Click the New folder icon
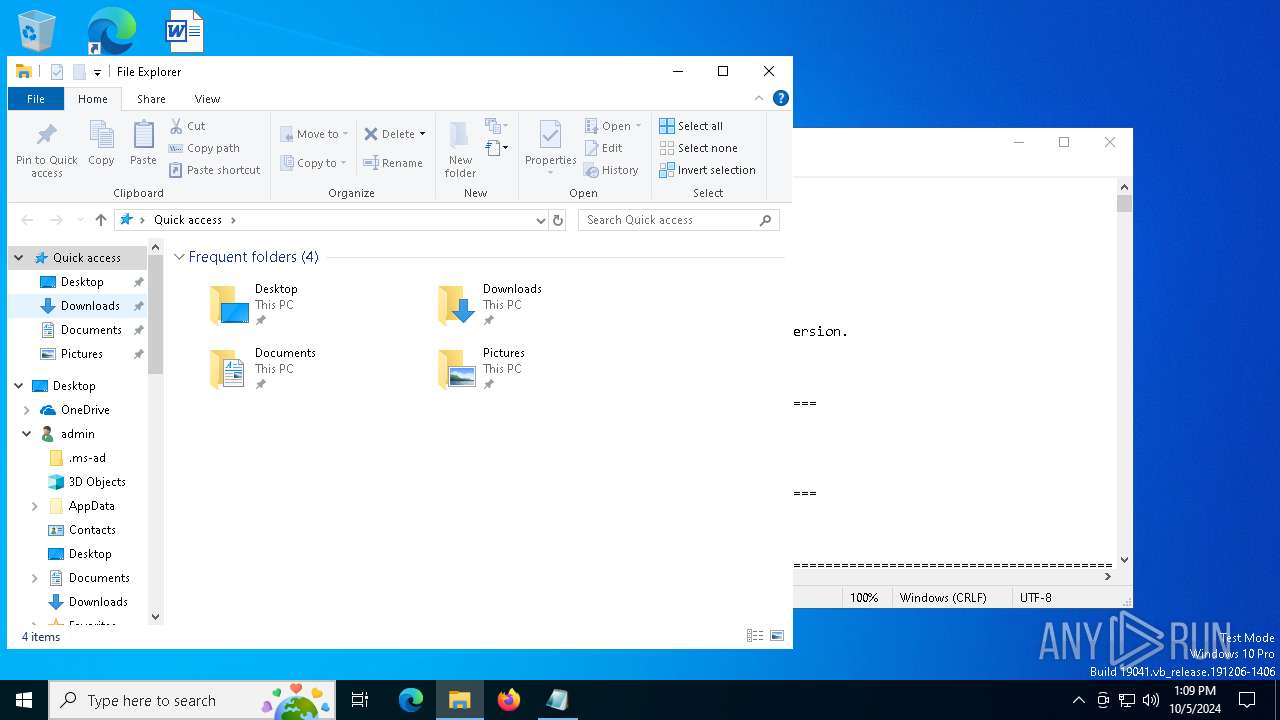This screenshot has height=720, width=1280. pyautogui.click(x=460, y=136)
